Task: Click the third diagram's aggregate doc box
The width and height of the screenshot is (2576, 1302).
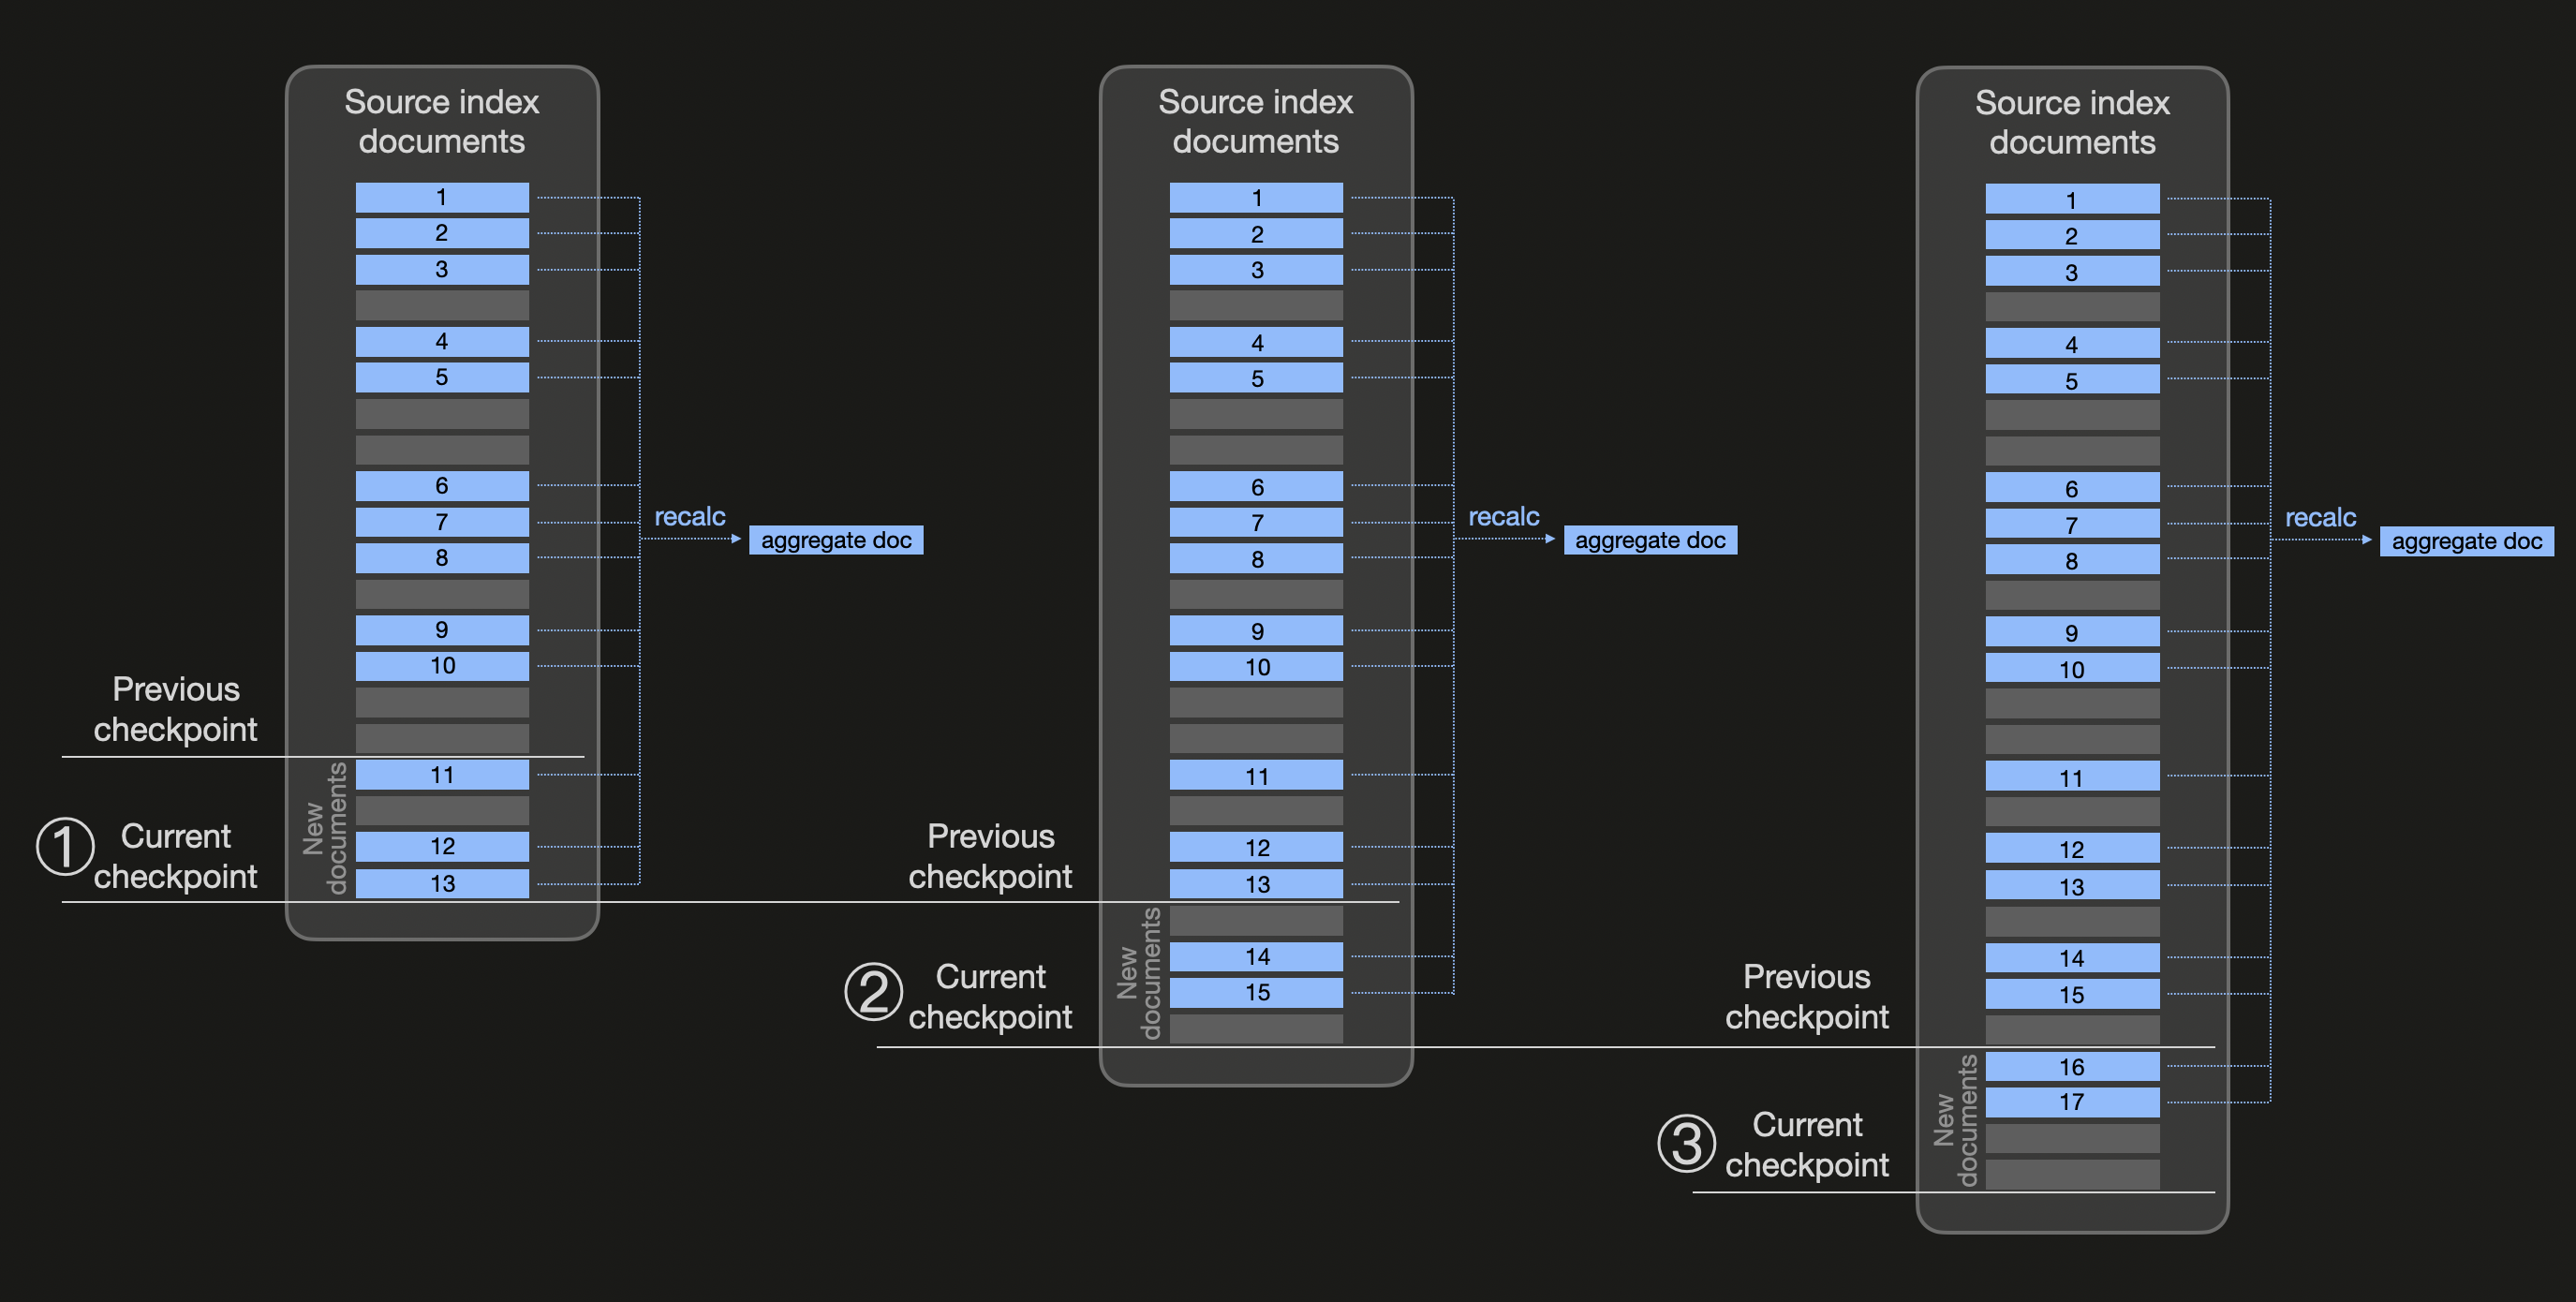Action: pyautogui.click(x=2466, y=541)
